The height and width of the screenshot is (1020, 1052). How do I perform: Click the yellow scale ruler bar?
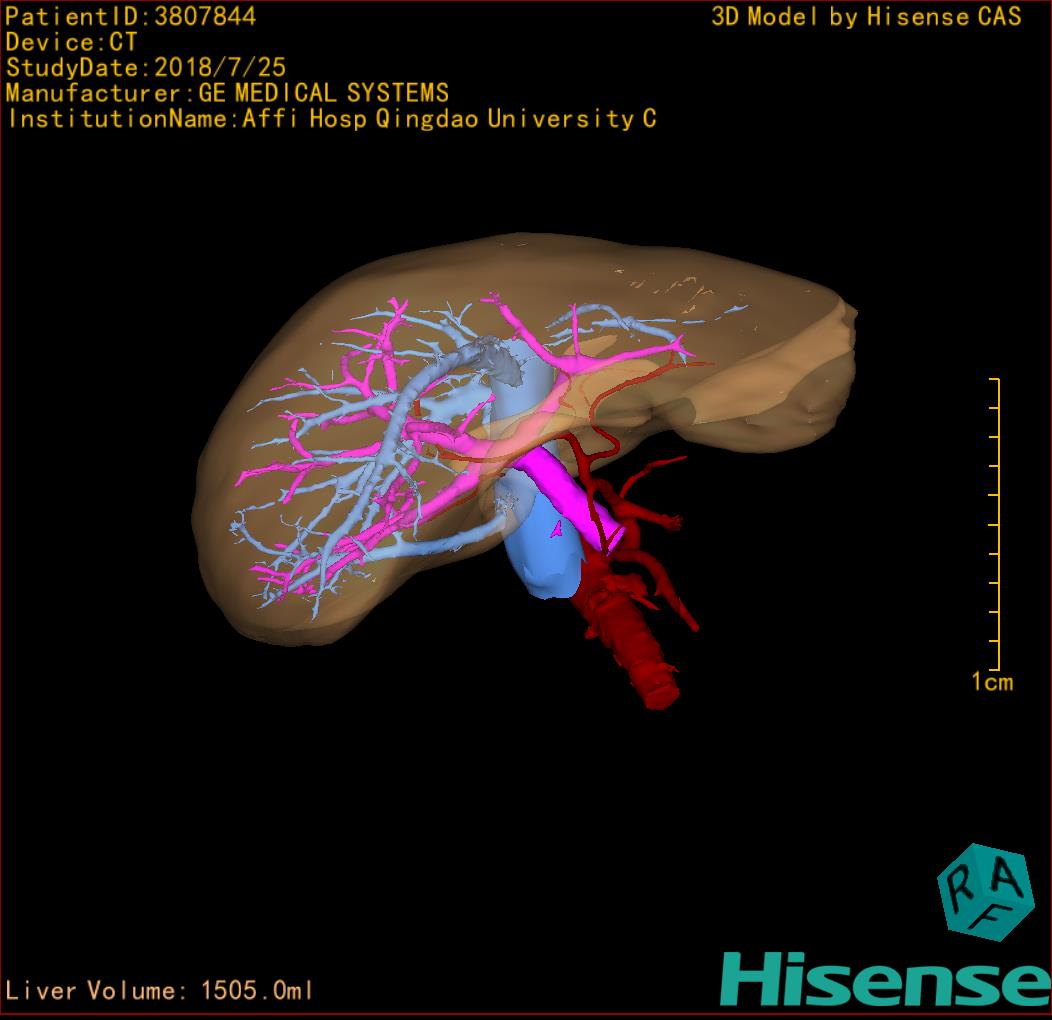pos(997,525)
